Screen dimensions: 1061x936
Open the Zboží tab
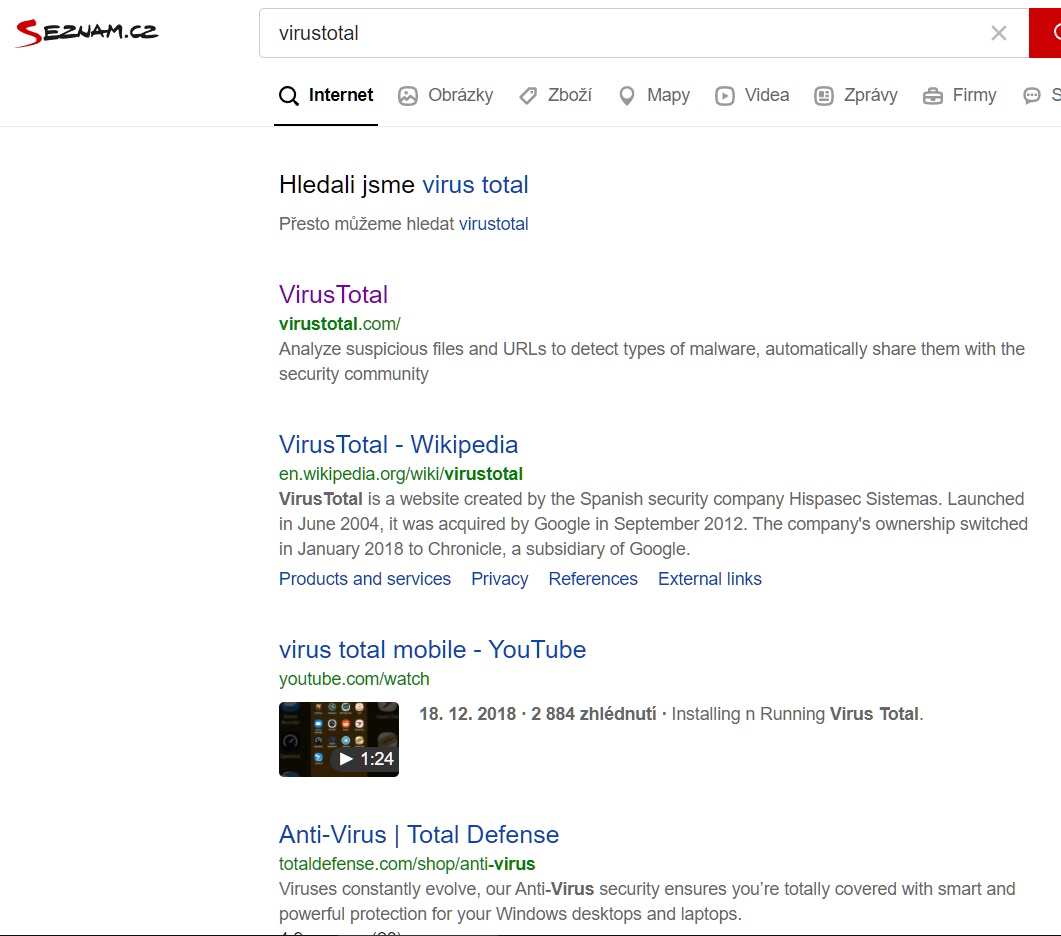coord(556,95)
